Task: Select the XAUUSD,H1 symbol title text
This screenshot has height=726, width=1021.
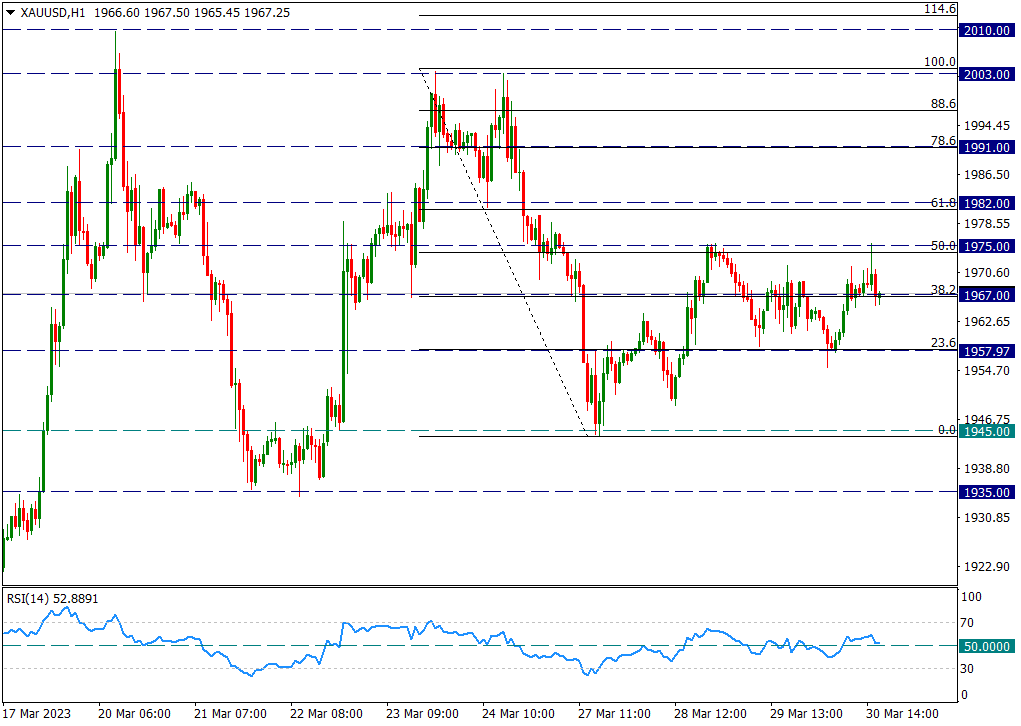Action: (52, 12)
